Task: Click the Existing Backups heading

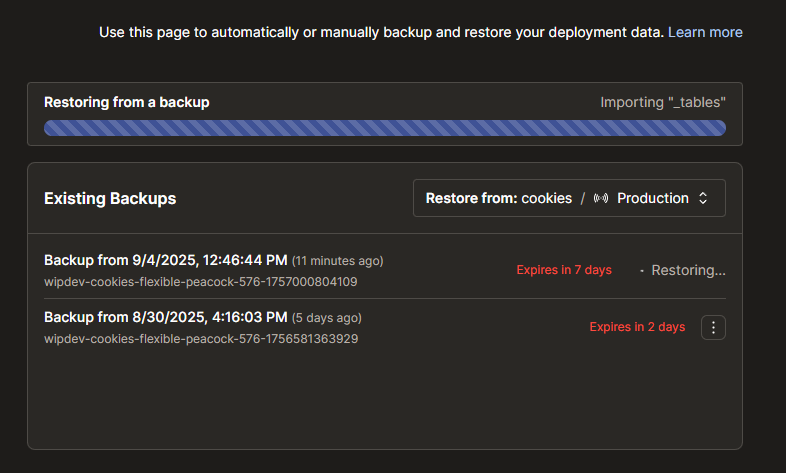Action: (110, 199)
